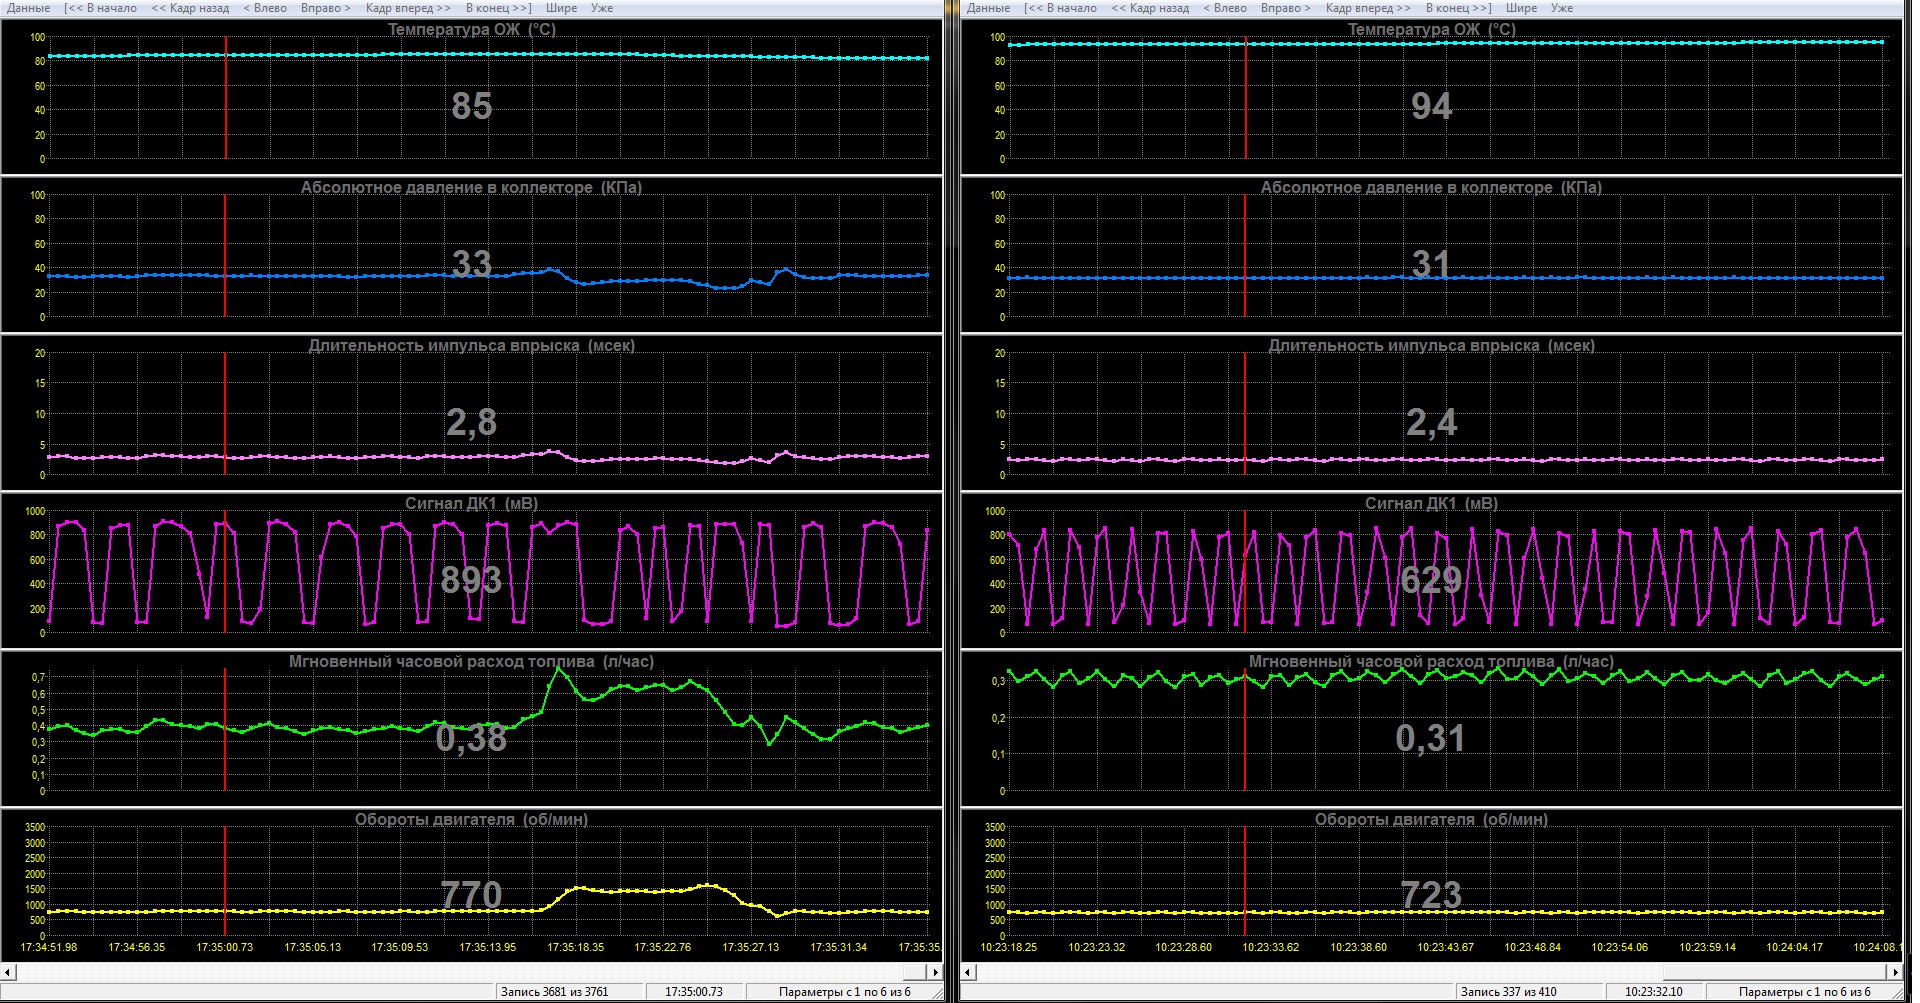
Task: Click the coolant temperature value 85
Action: coord(472,106)
